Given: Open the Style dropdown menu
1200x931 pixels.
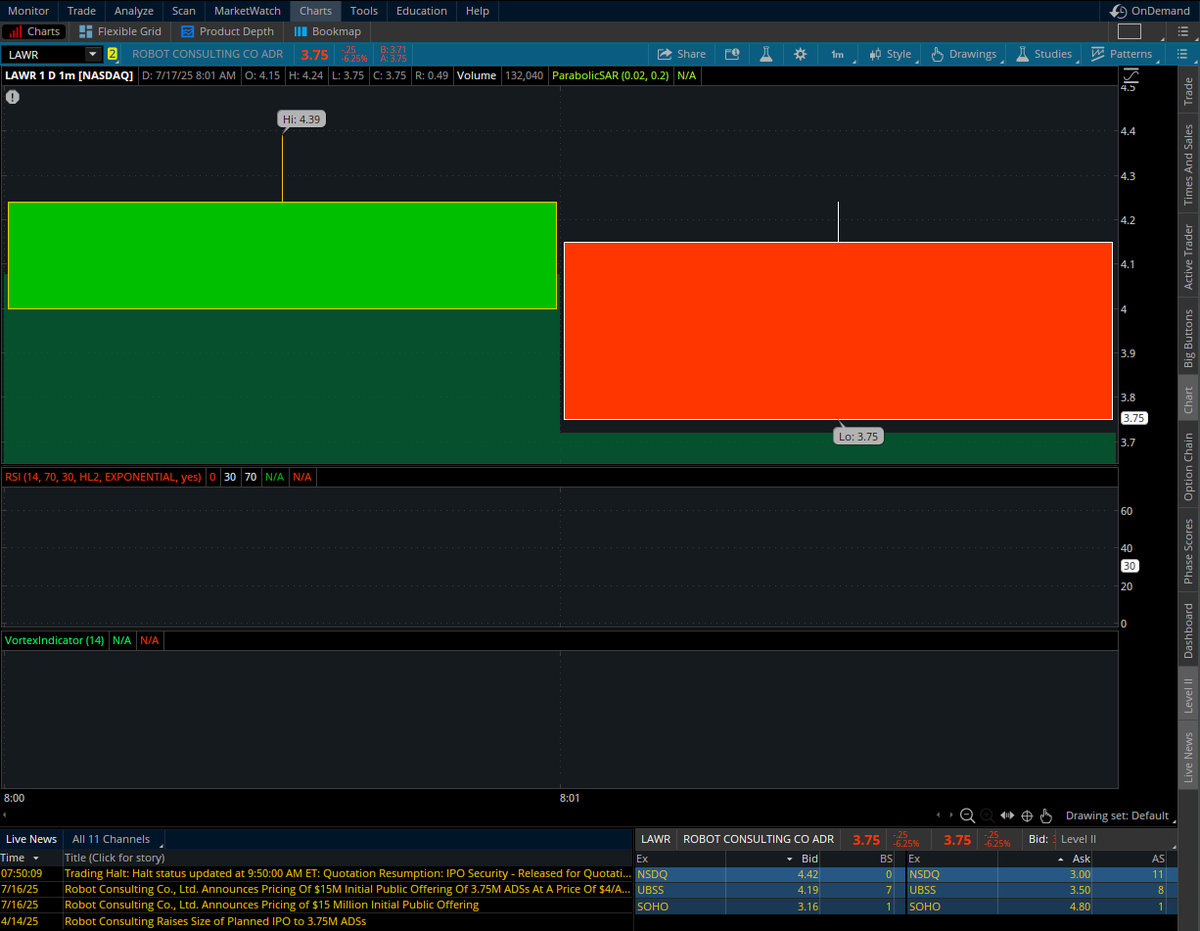Looking at the screenshot, I should tap(891, 54).
